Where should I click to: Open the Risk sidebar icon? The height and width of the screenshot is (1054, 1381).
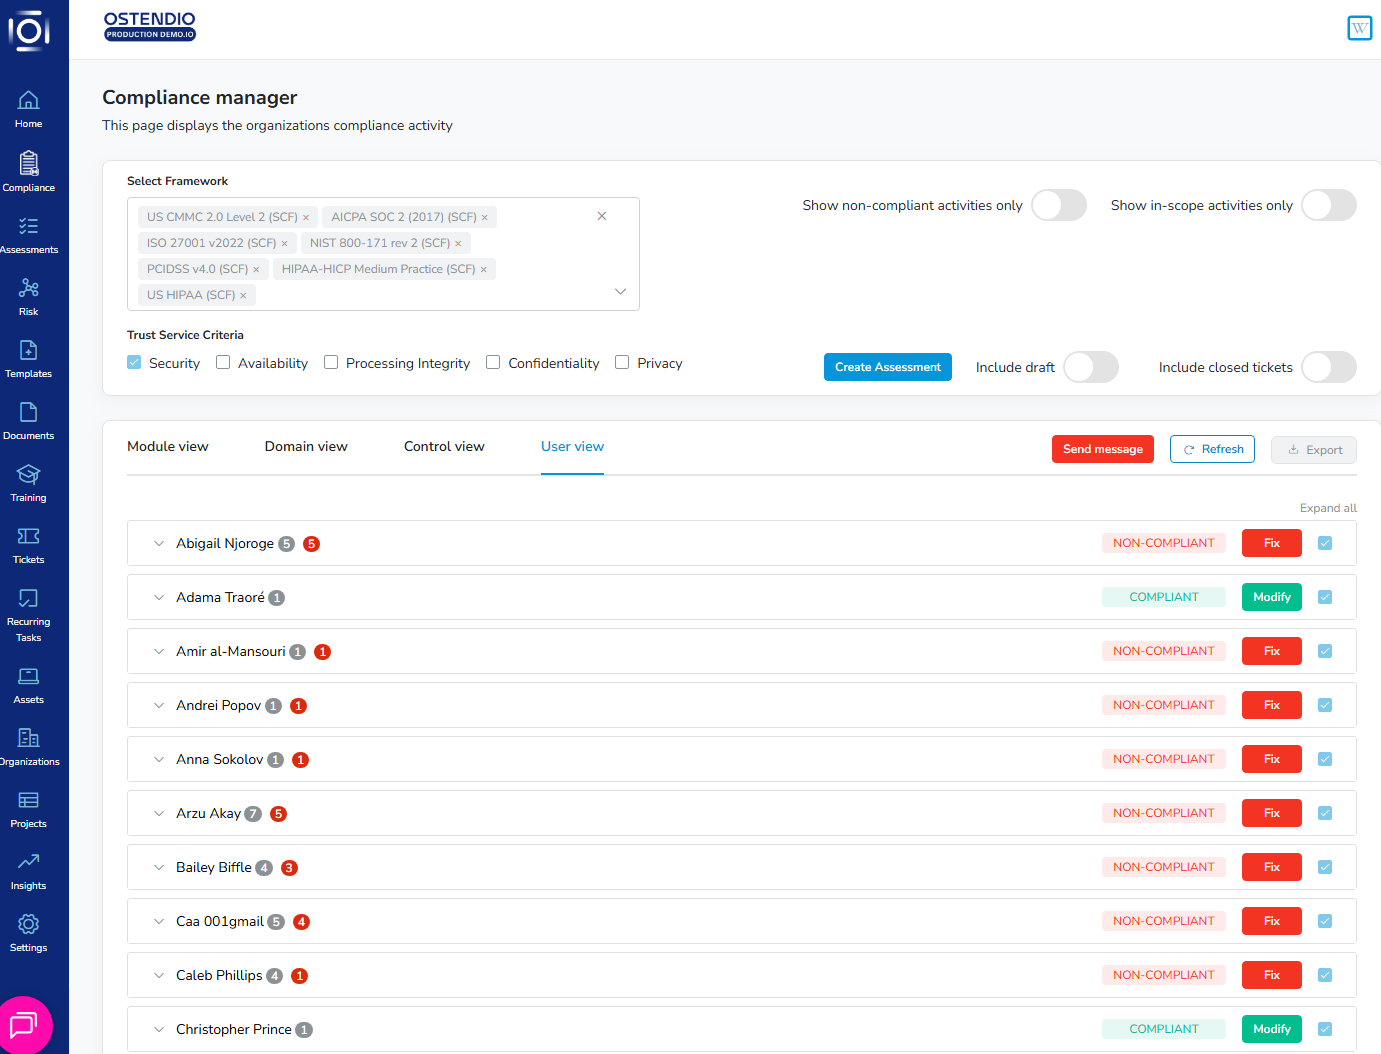coord(28,289)
